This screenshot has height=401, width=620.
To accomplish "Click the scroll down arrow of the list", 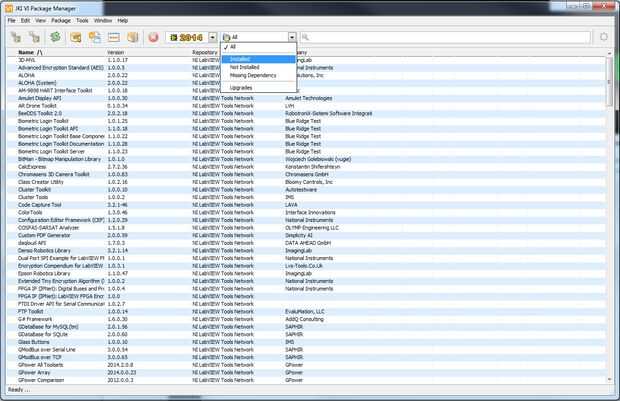I will [609, 380].
